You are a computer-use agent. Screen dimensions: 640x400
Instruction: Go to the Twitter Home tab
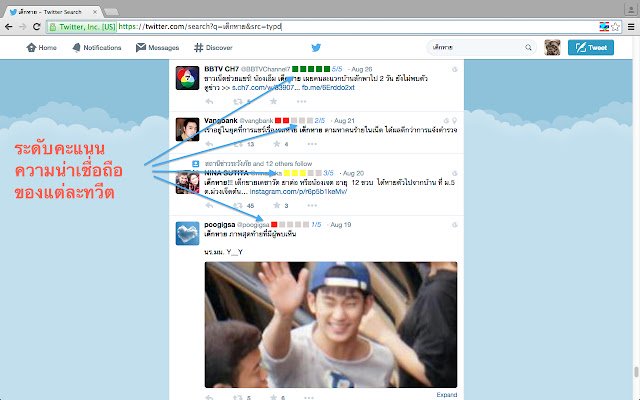[41, 48]
